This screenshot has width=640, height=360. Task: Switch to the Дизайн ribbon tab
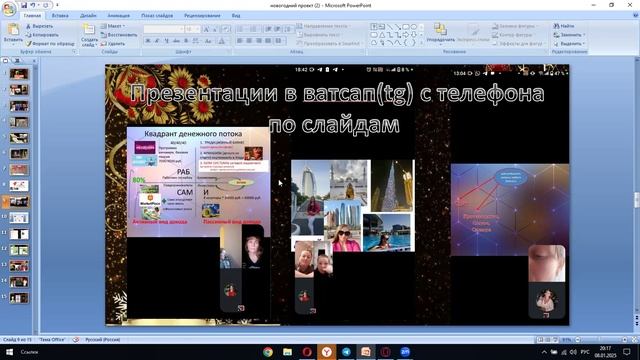[88, 16]
